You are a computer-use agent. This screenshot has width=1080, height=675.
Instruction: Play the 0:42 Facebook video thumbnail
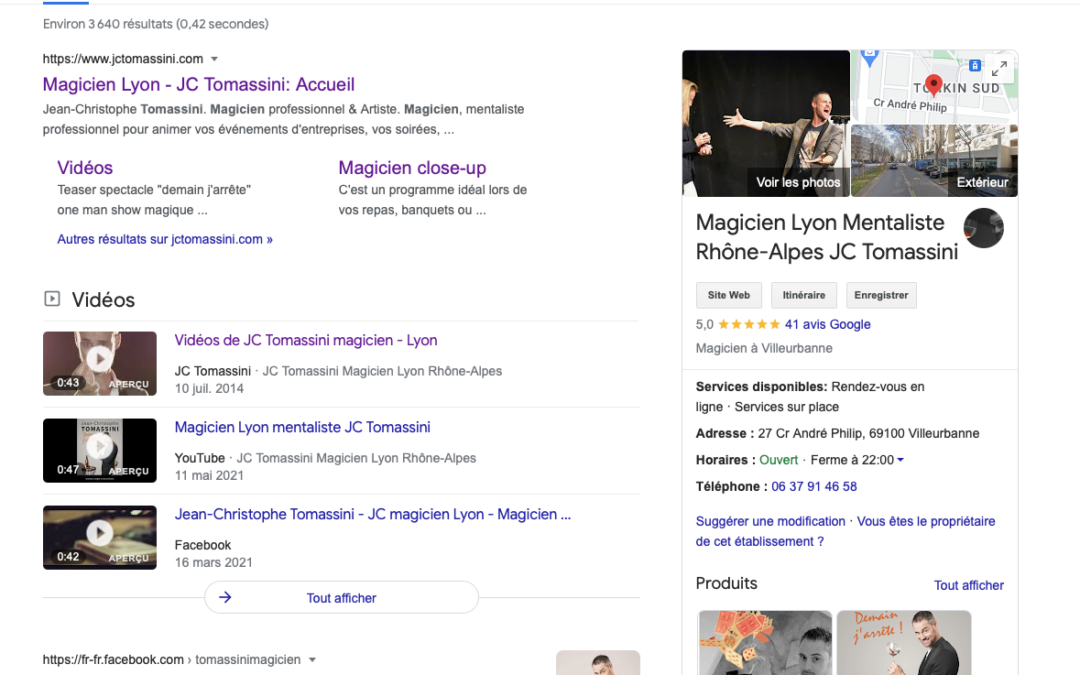(99, 536)
